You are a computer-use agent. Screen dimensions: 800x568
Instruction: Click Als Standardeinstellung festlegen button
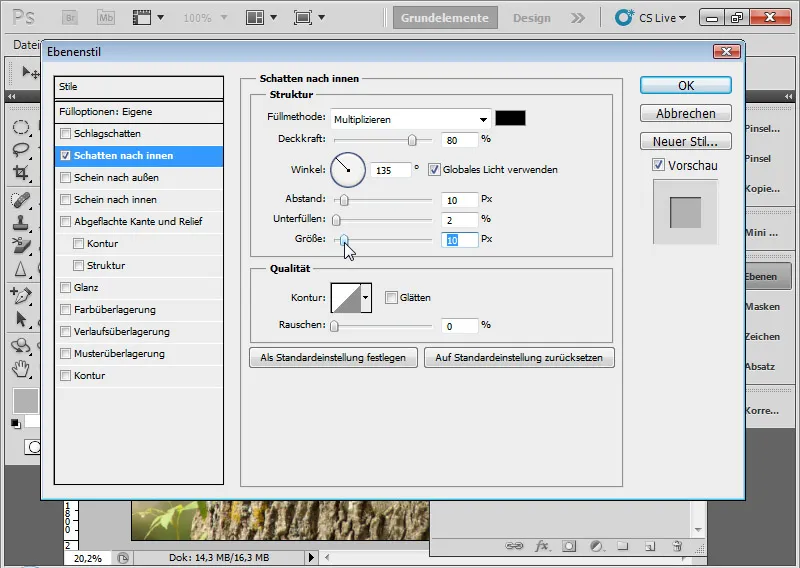coord(333,358)
